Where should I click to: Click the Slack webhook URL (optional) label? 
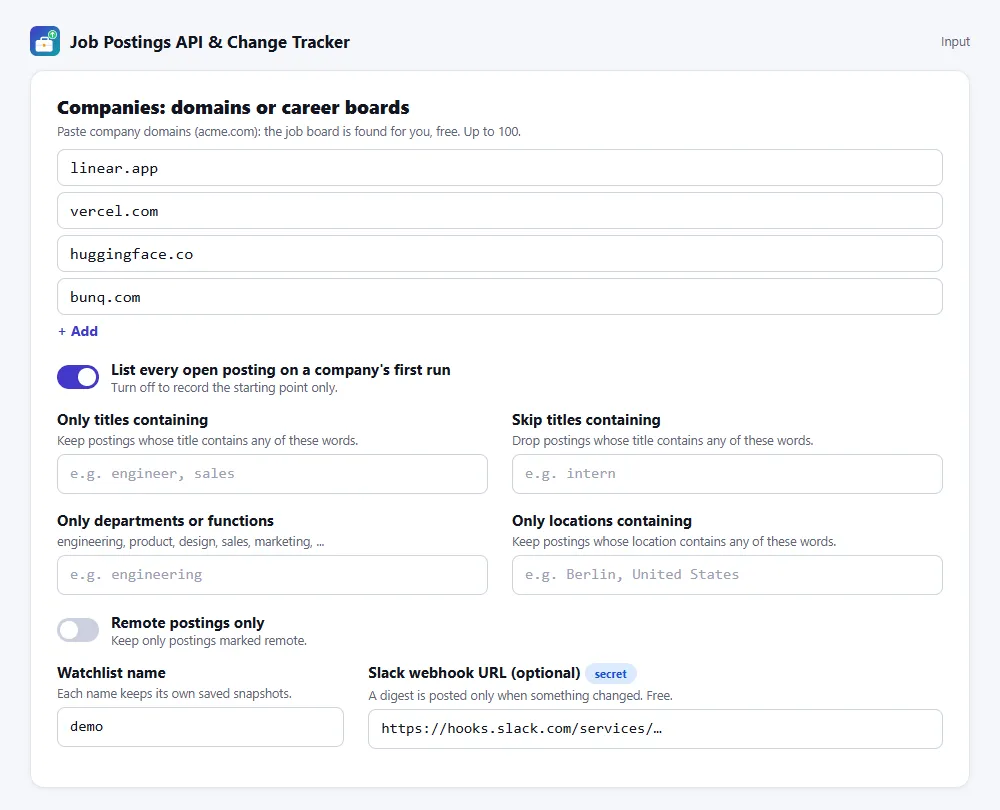474,673
